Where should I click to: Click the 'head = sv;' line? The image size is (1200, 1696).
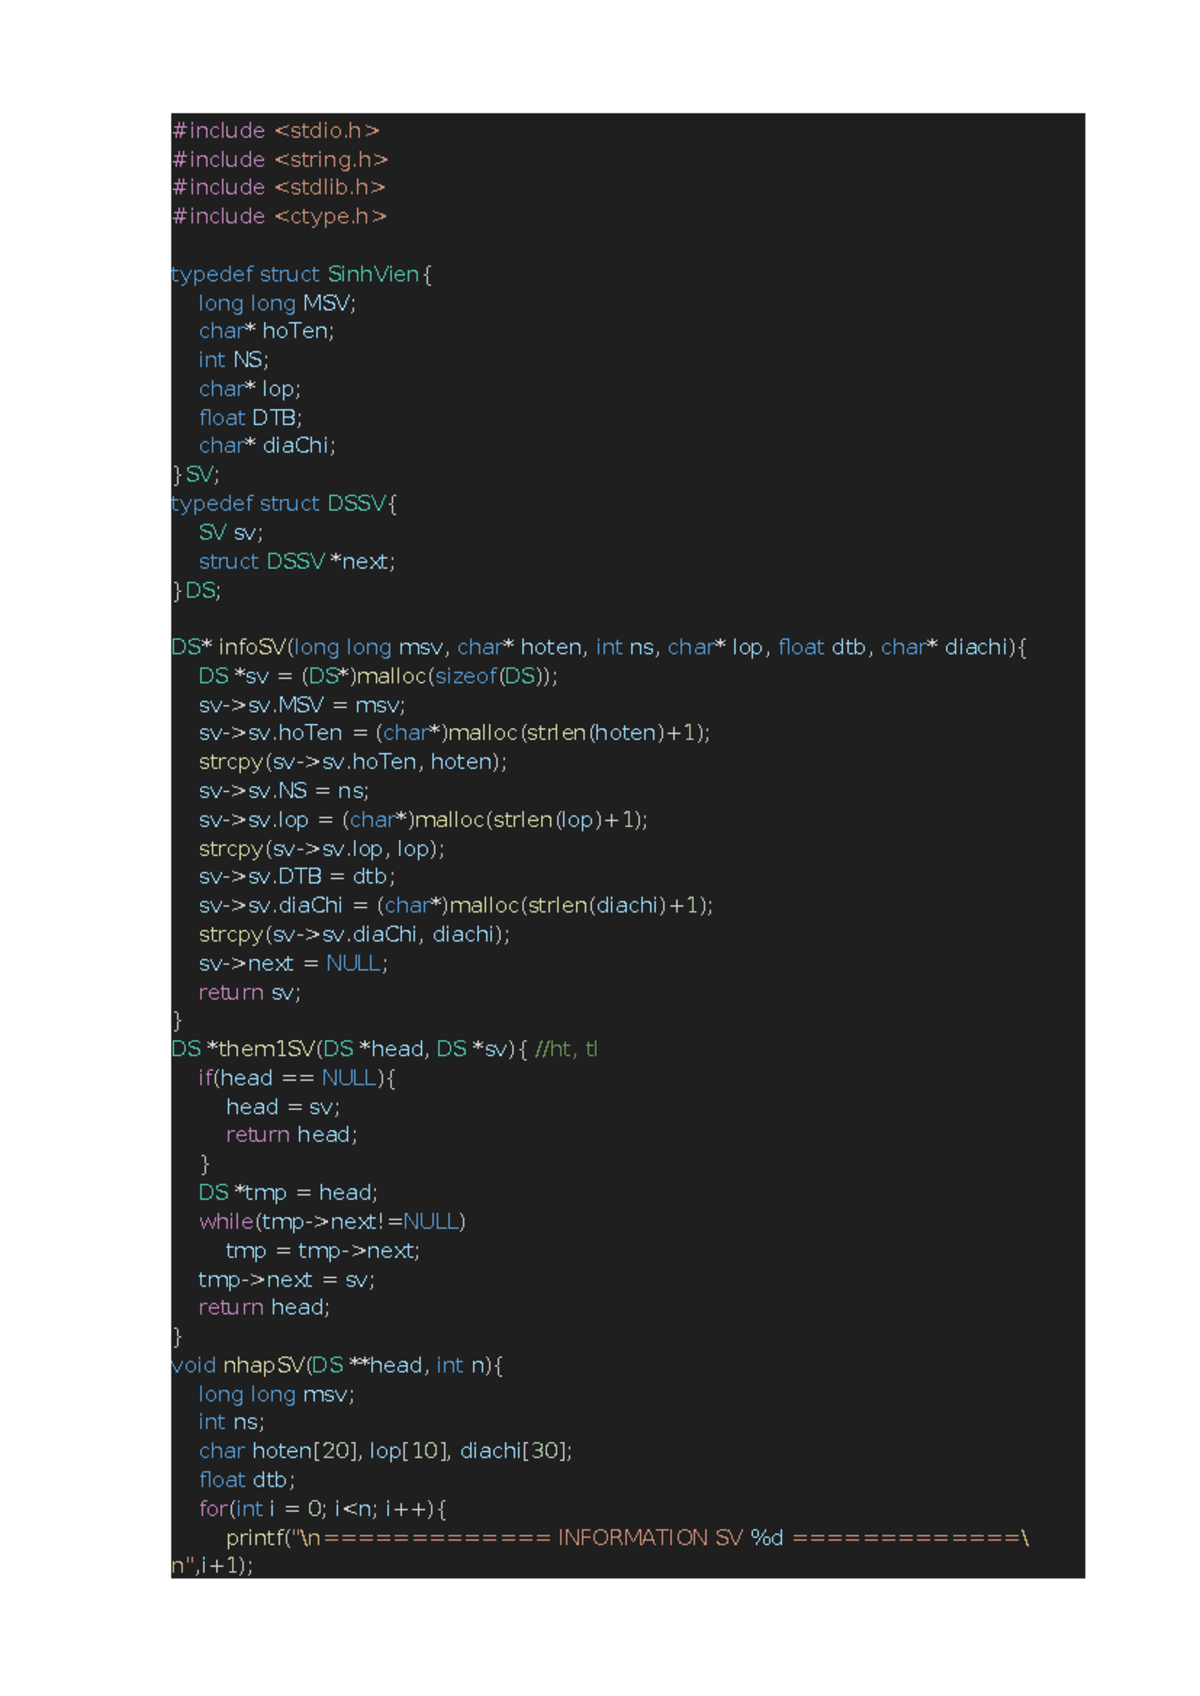[283, 1108]
